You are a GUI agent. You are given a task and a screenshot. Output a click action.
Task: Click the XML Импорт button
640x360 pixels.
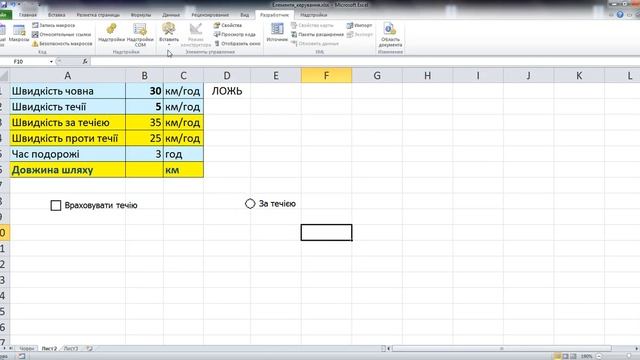click(x=359, y=25)
